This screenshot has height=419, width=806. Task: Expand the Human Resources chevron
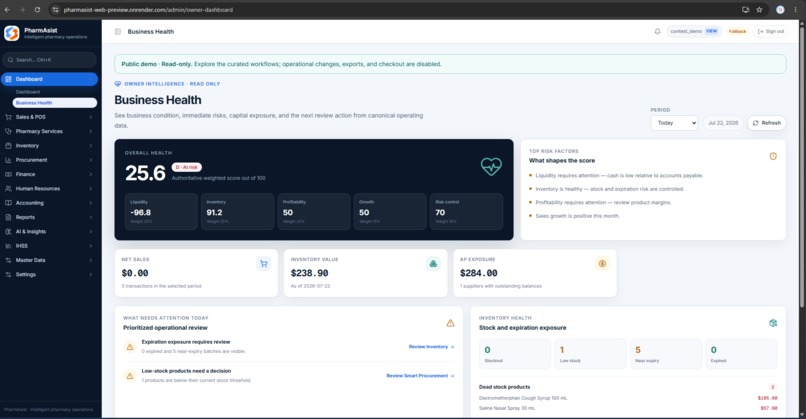tap(91, 189)
